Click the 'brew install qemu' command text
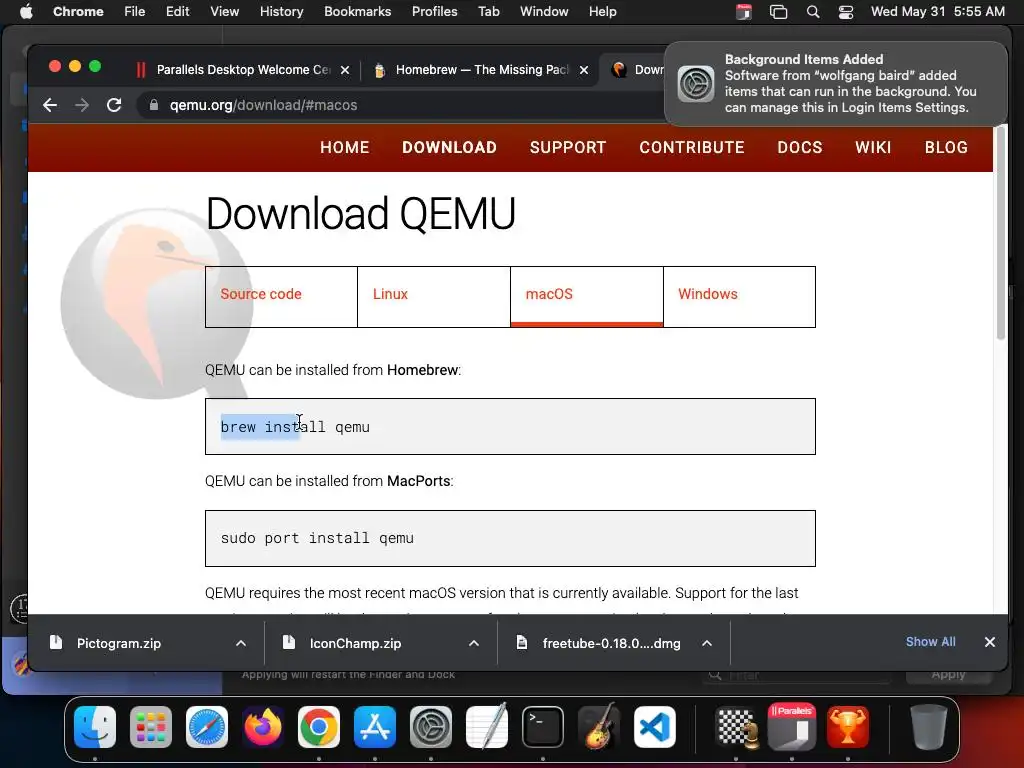 (x=295, y=427)
